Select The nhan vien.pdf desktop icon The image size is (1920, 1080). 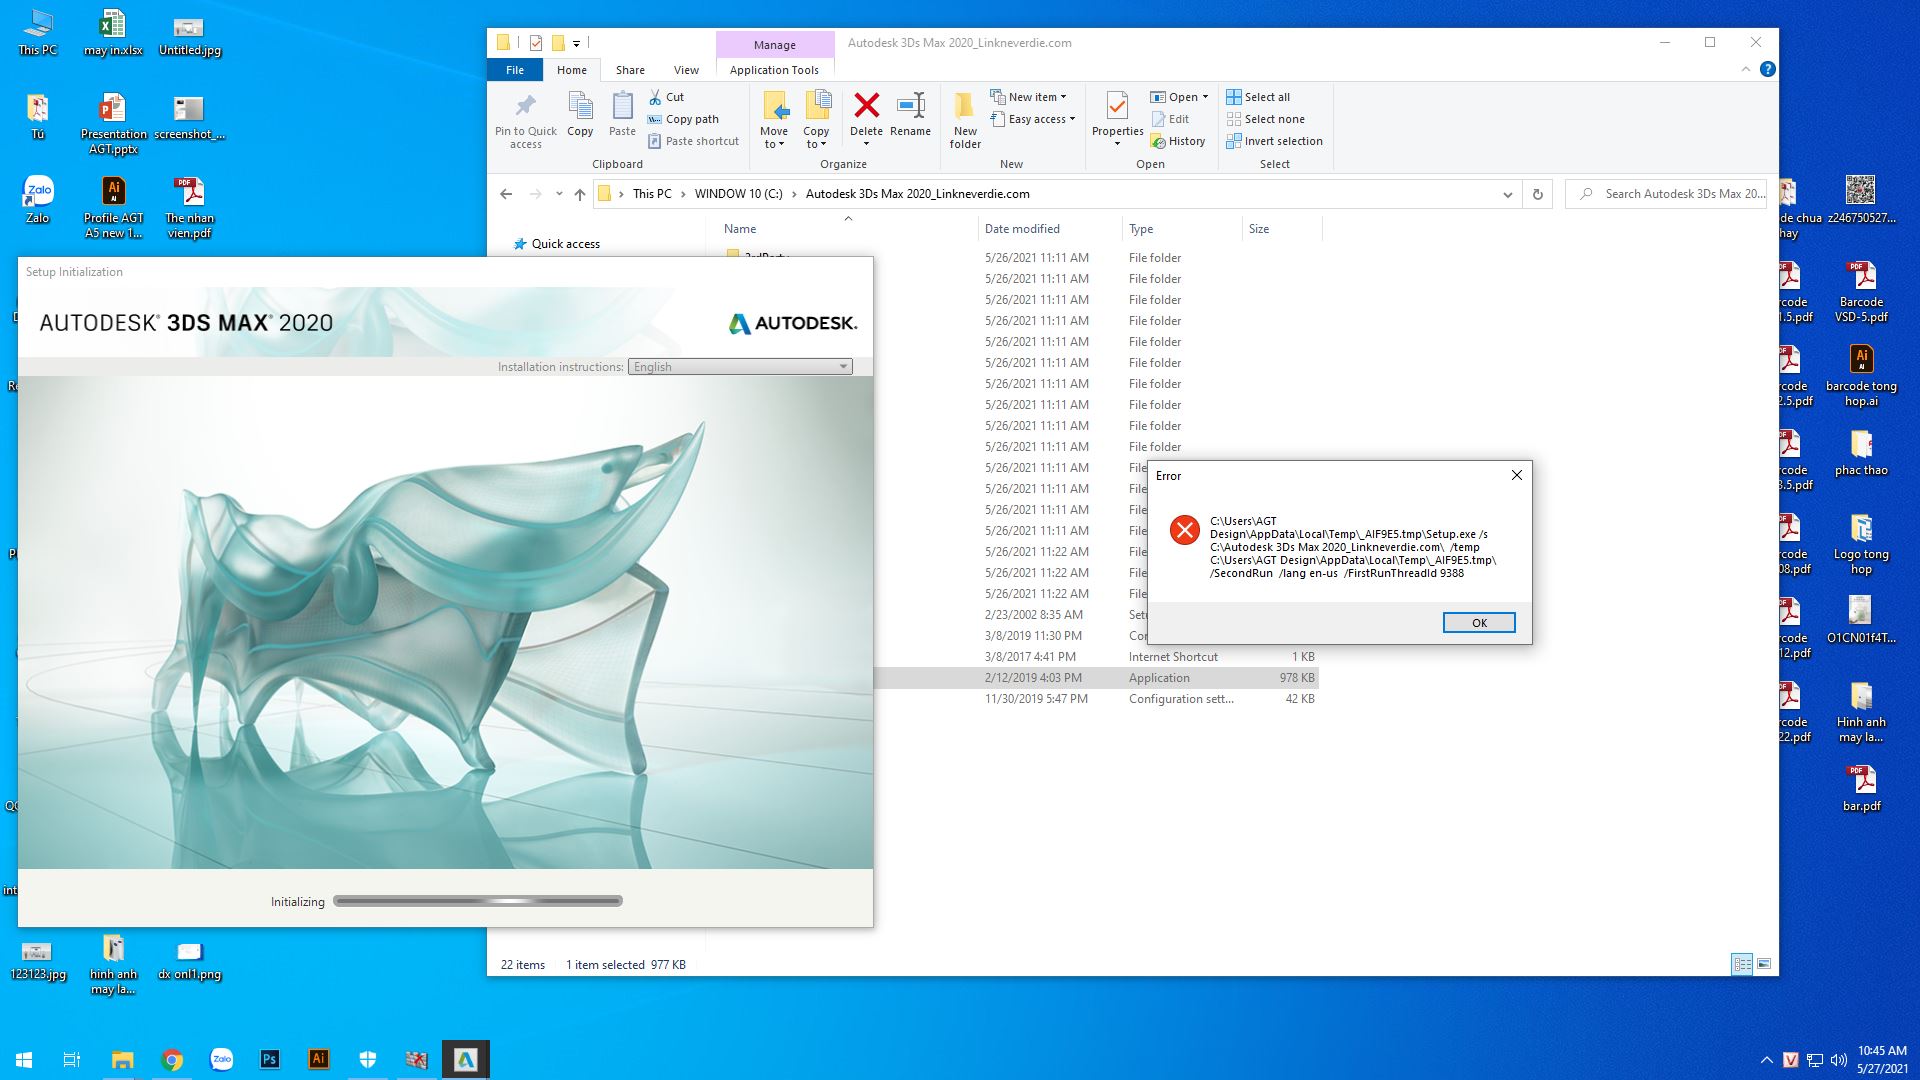pos(189,208)
